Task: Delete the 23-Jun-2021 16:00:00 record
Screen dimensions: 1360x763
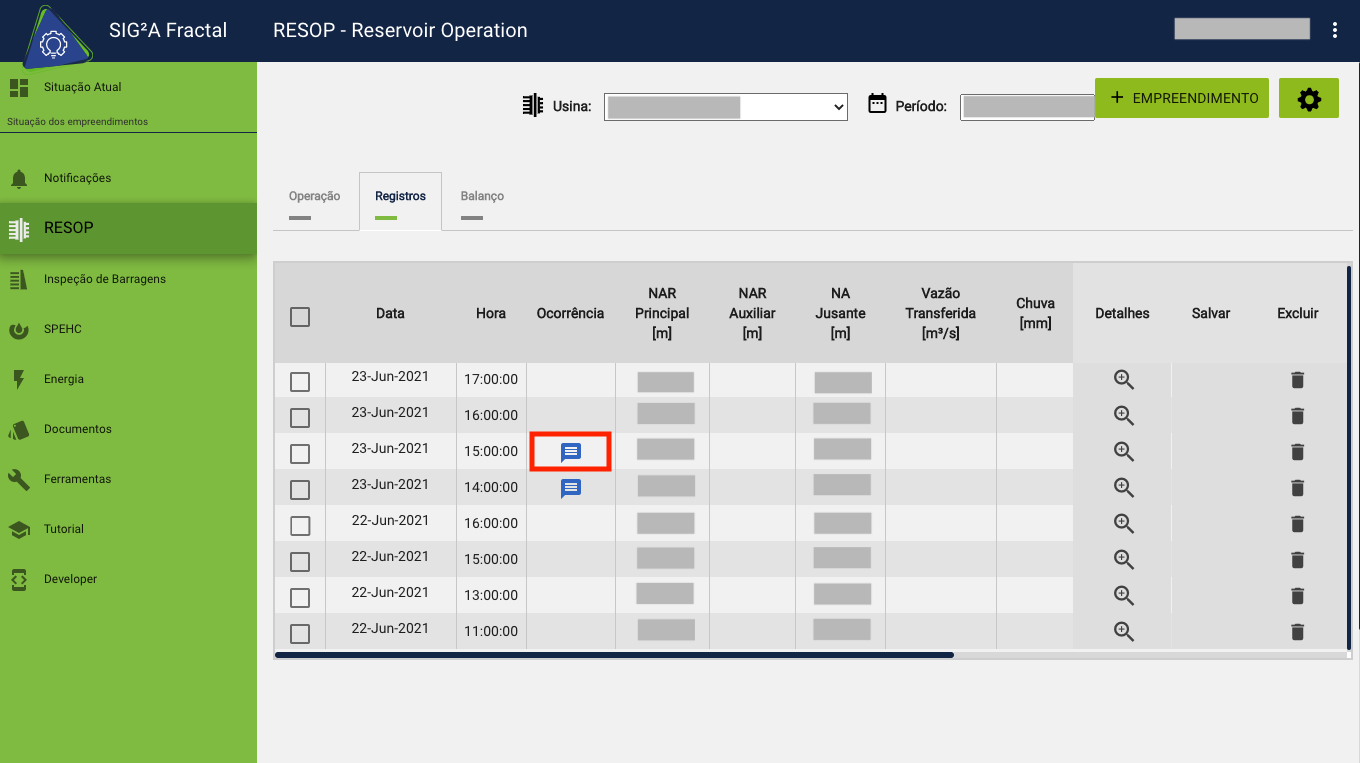Action: click(x=1297, y=416)
